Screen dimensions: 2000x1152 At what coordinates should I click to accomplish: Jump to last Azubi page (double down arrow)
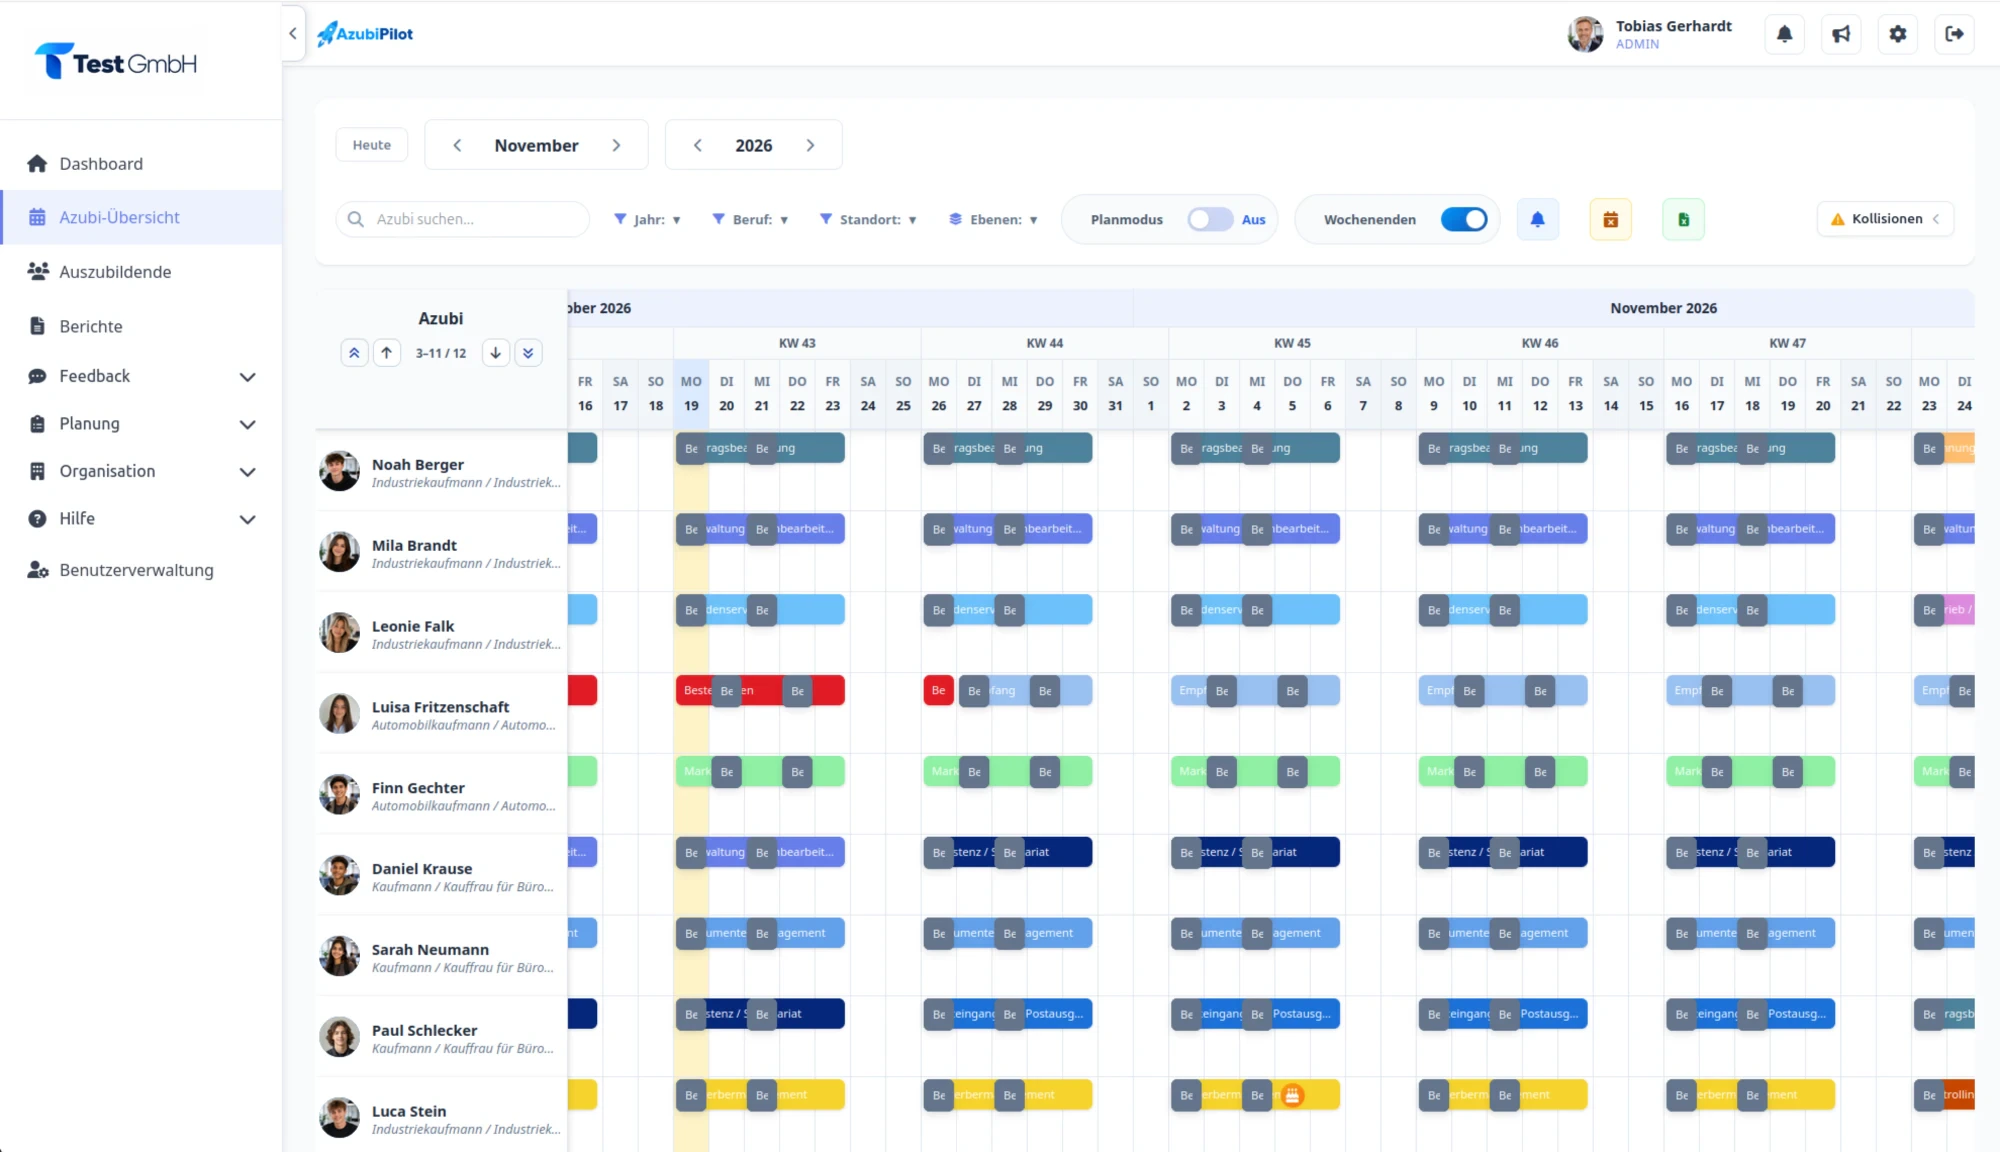[529, 353]
